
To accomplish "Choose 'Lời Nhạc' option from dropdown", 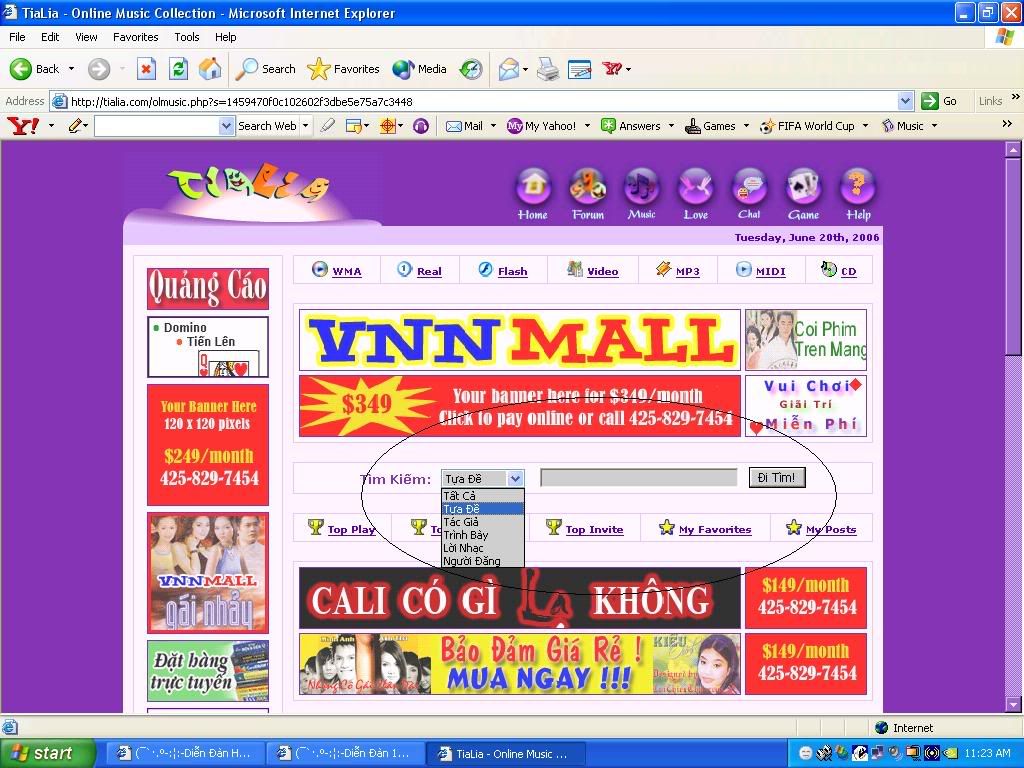I will [x=463, y=548].
